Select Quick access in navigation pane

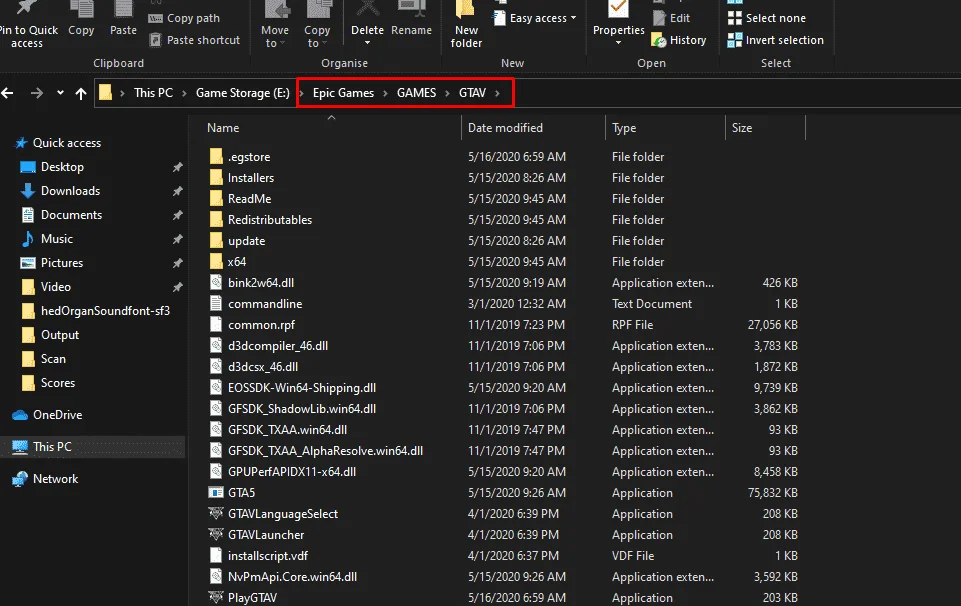pyautogui.click(x=66, y=143)
